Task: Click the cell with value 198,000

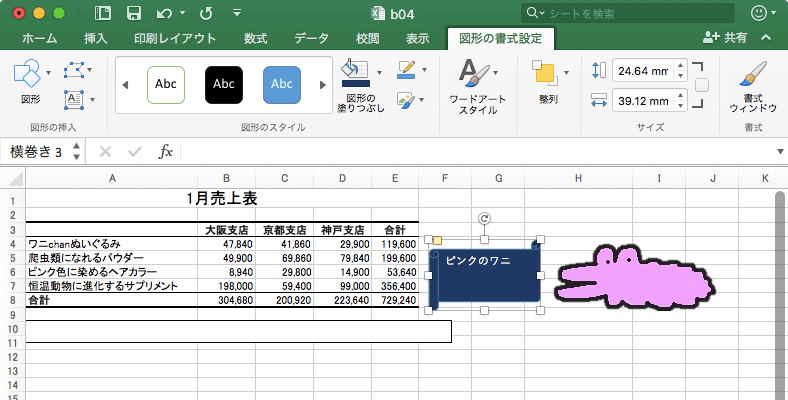Action: point(227,286)
